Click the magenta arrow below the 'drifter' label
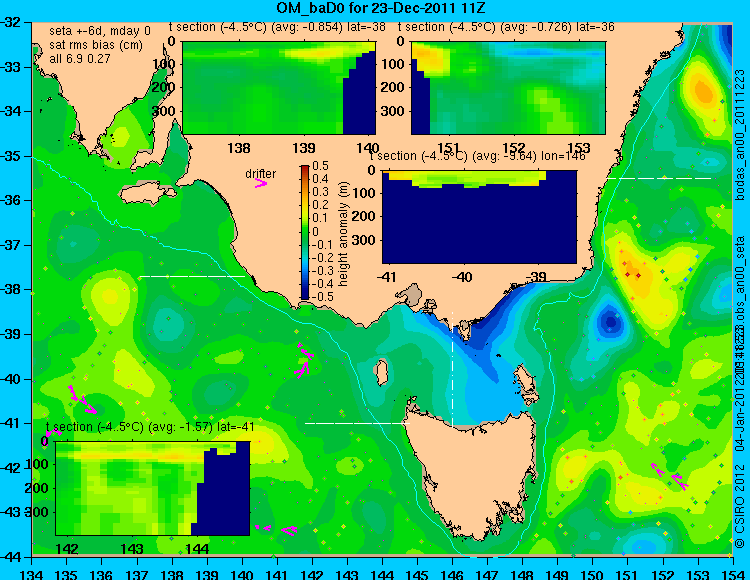 [x=261, y=183]
